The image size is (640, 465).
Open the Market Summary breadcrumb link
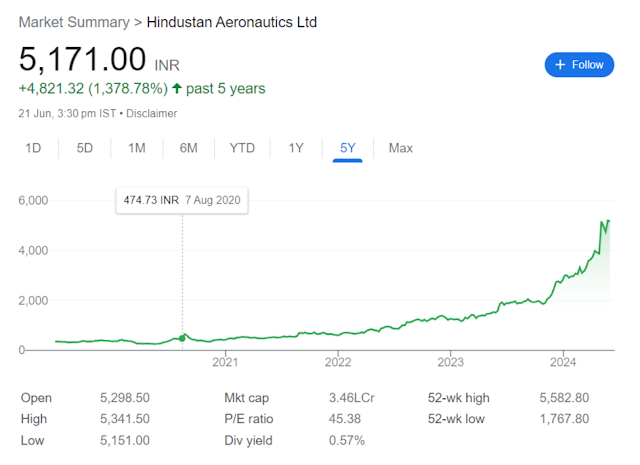(74, 22)
